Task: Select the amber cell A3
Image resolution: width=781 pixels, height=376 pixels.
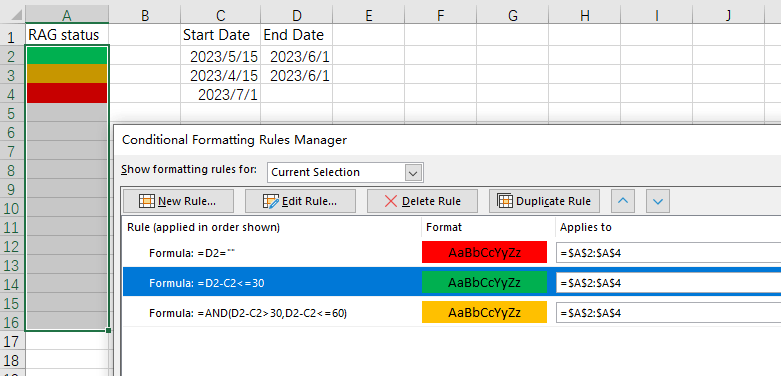Action: [67, 74]
